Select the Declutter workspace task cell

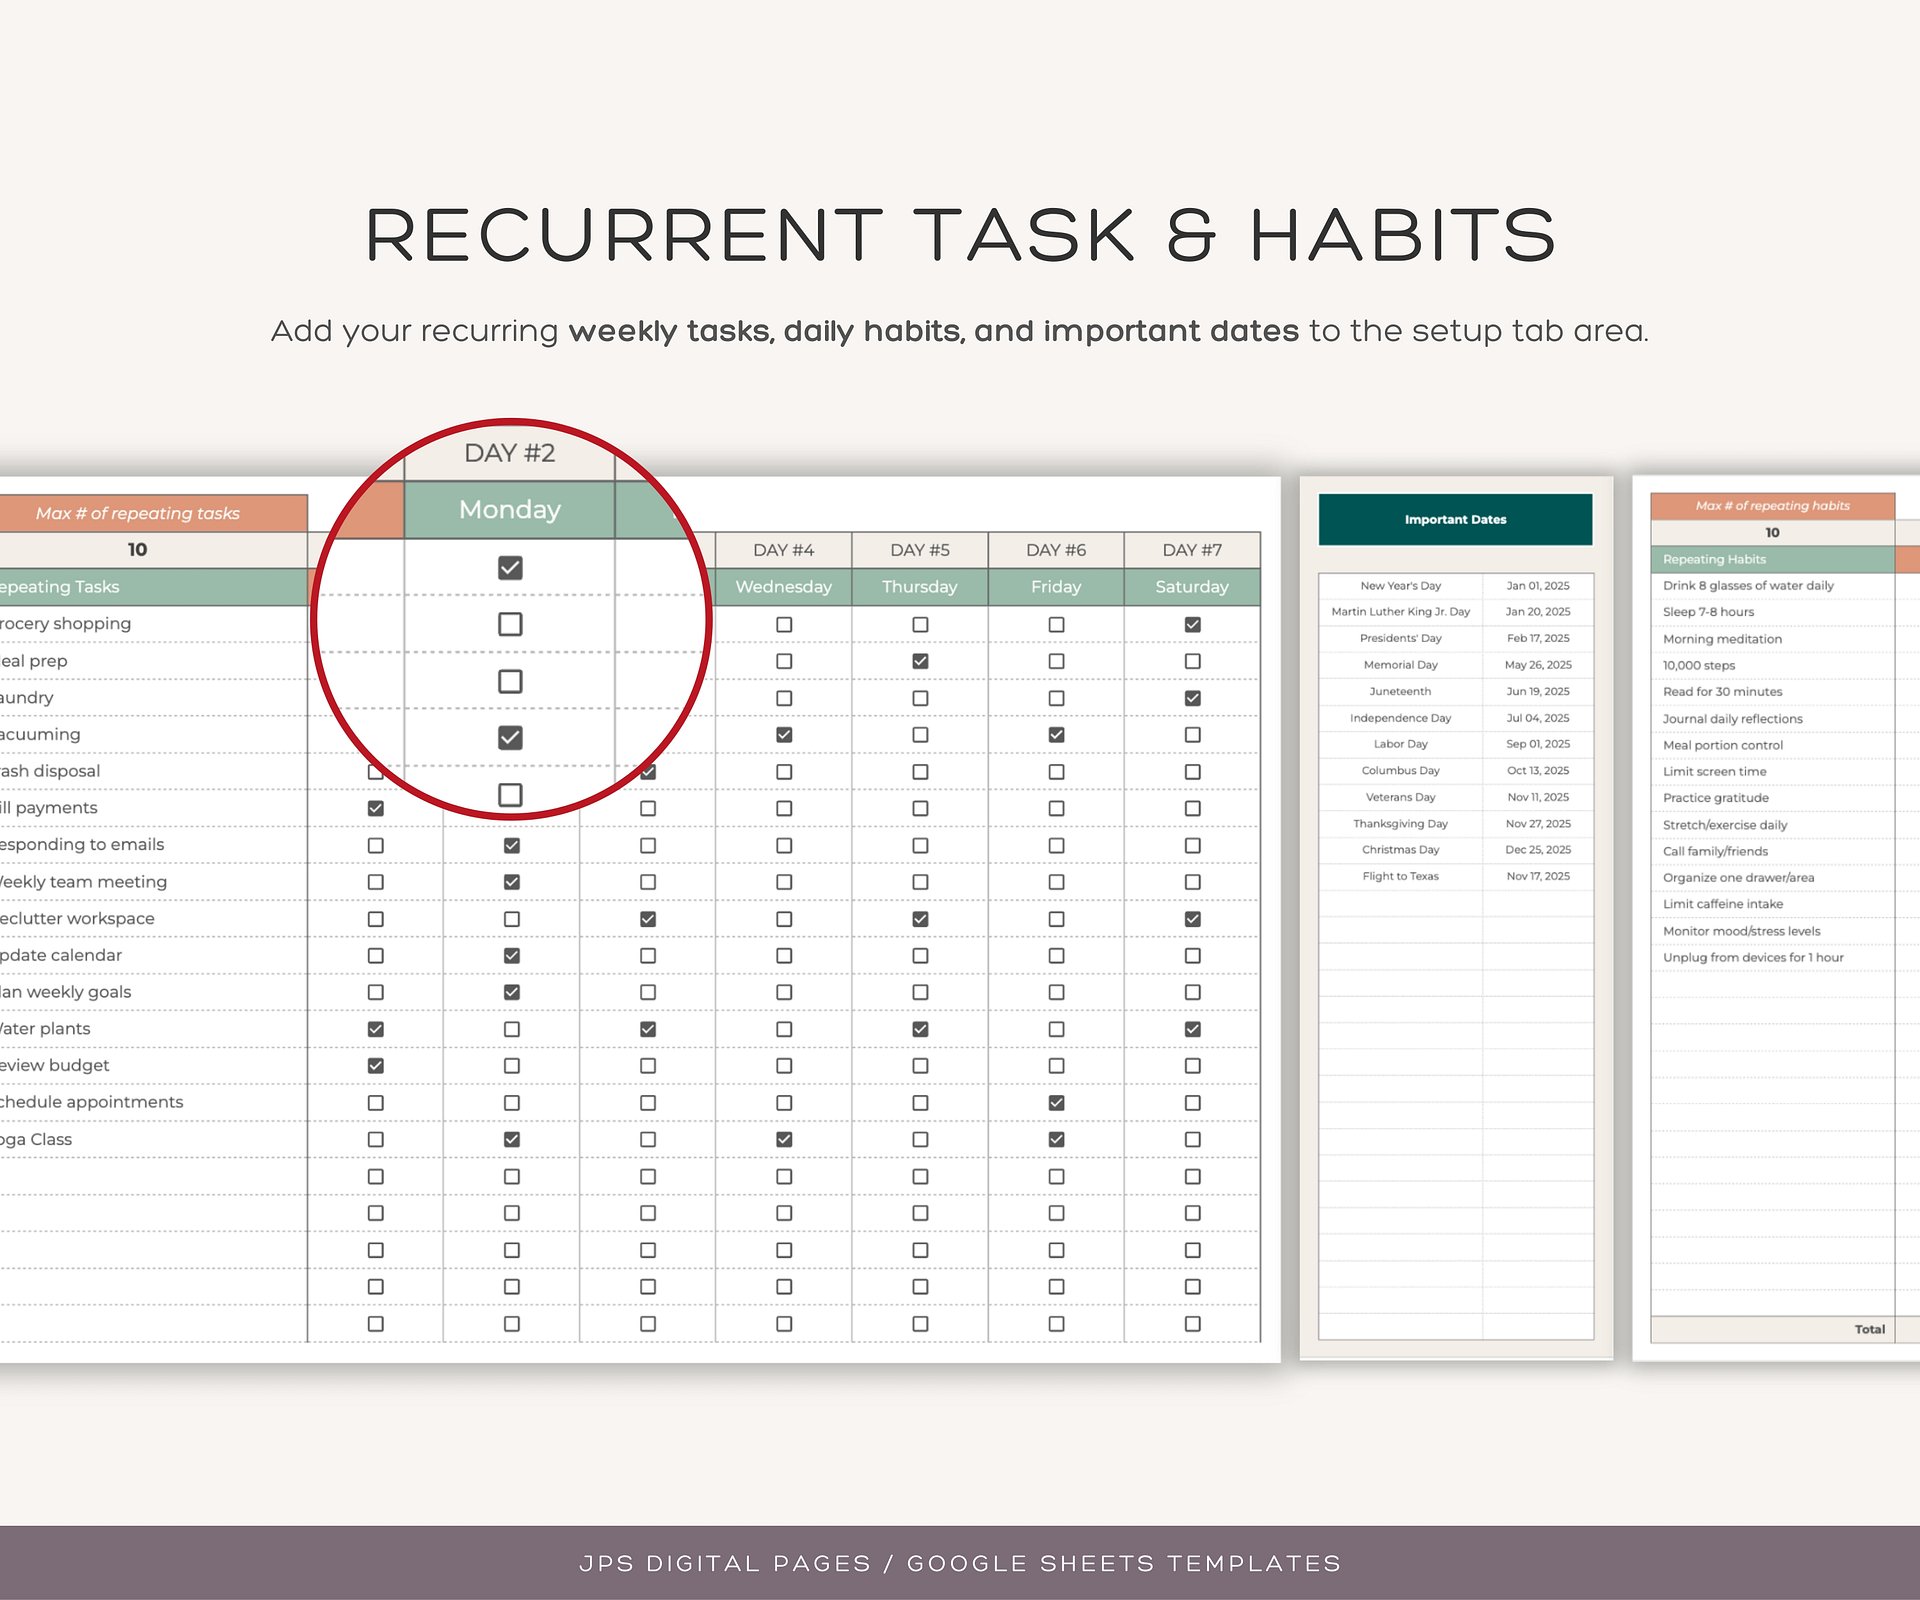pos(153,919)
